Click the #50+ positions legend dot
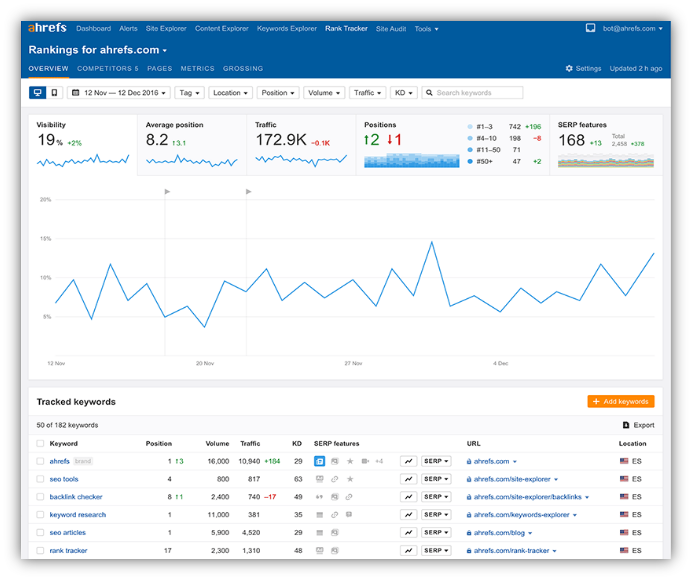693x581 pixels. [x=470, y=161]
